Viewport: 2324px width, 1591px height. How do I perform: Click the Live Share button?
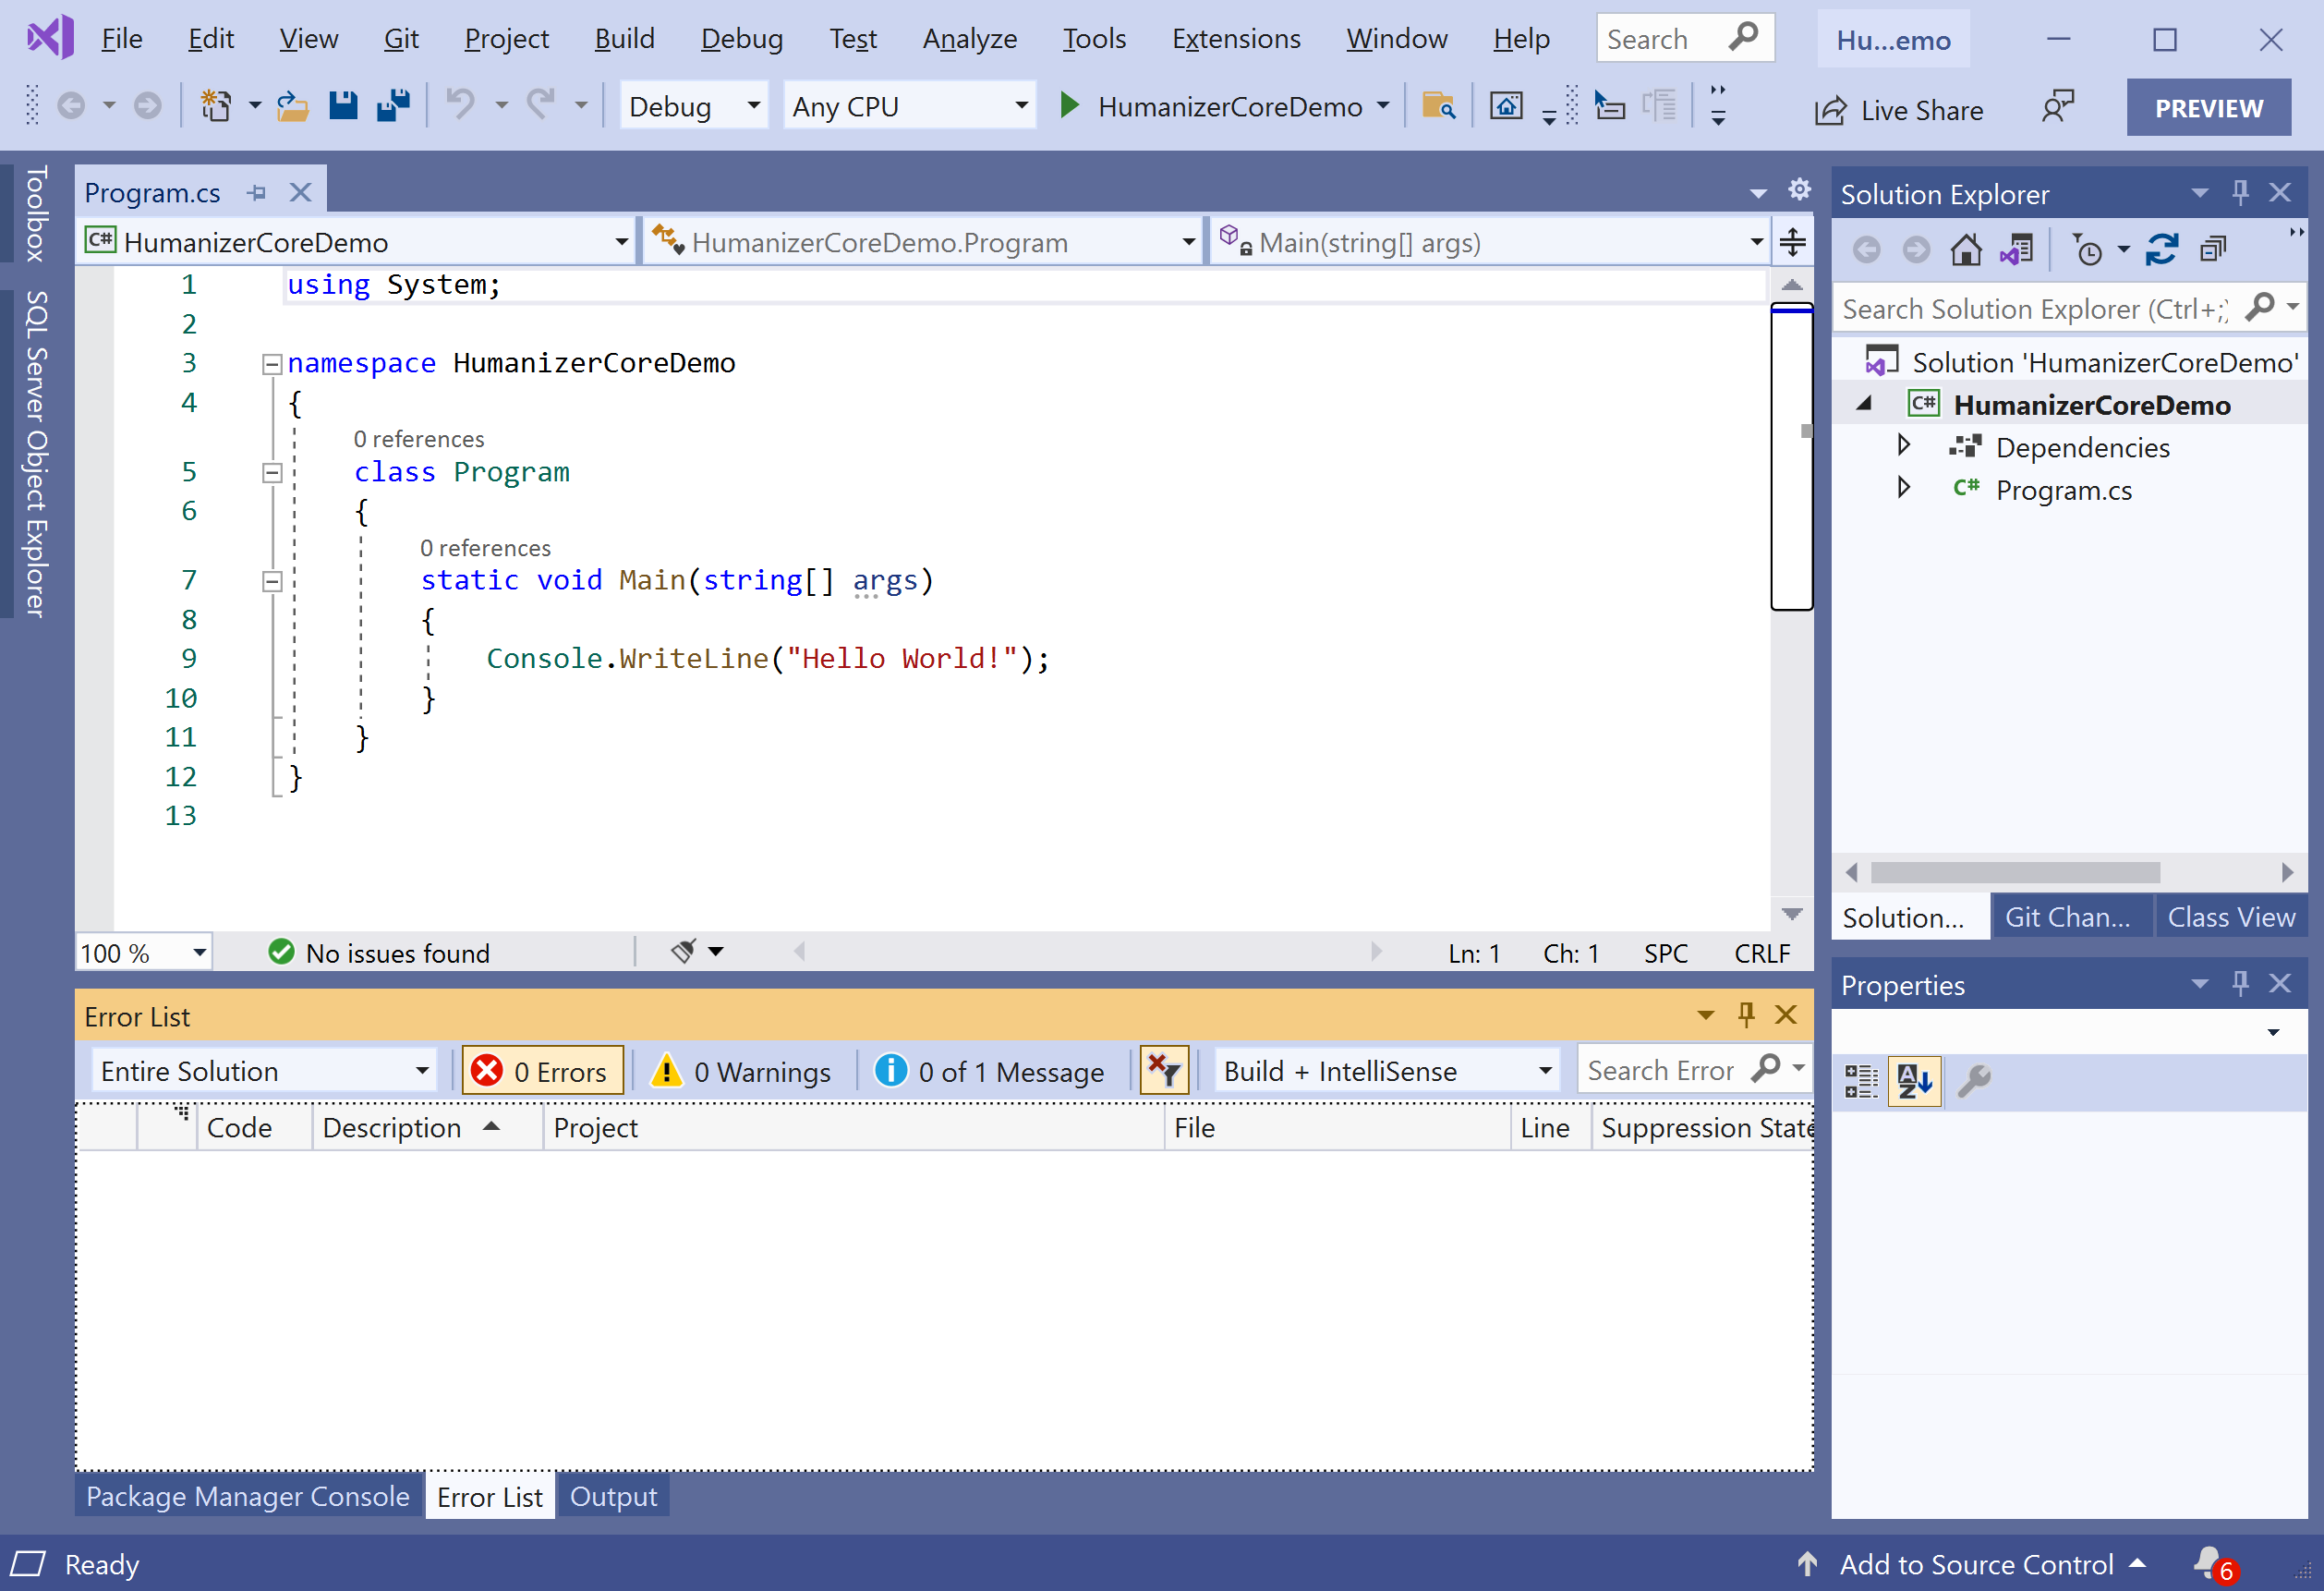pos(1899,110)
